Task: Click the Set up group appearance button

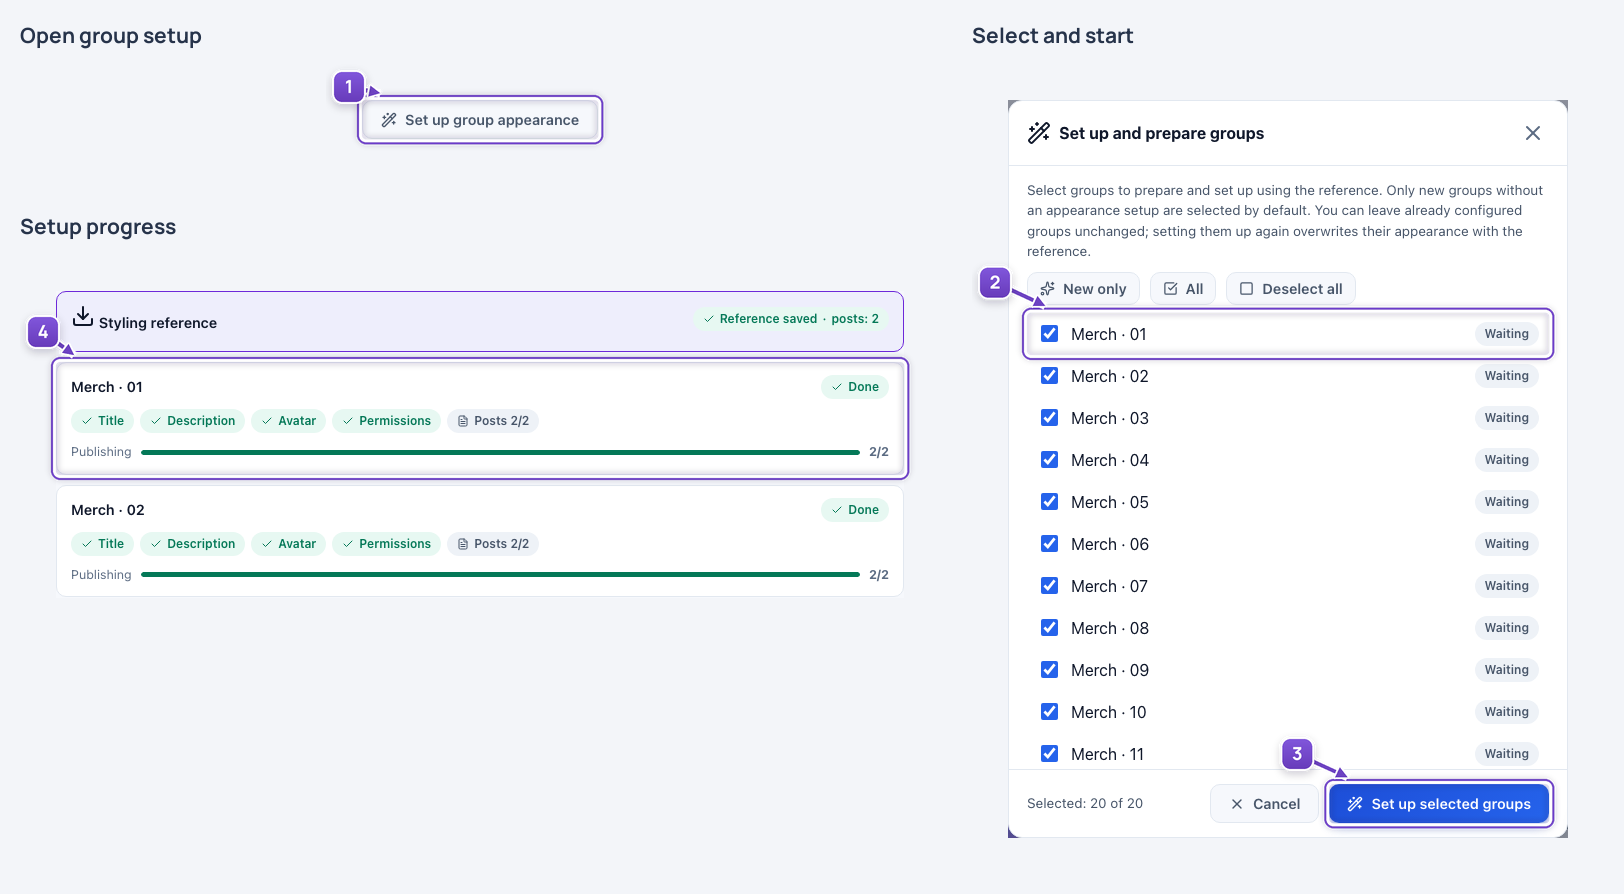Action: pyautogui.click(x=480, y=120)
